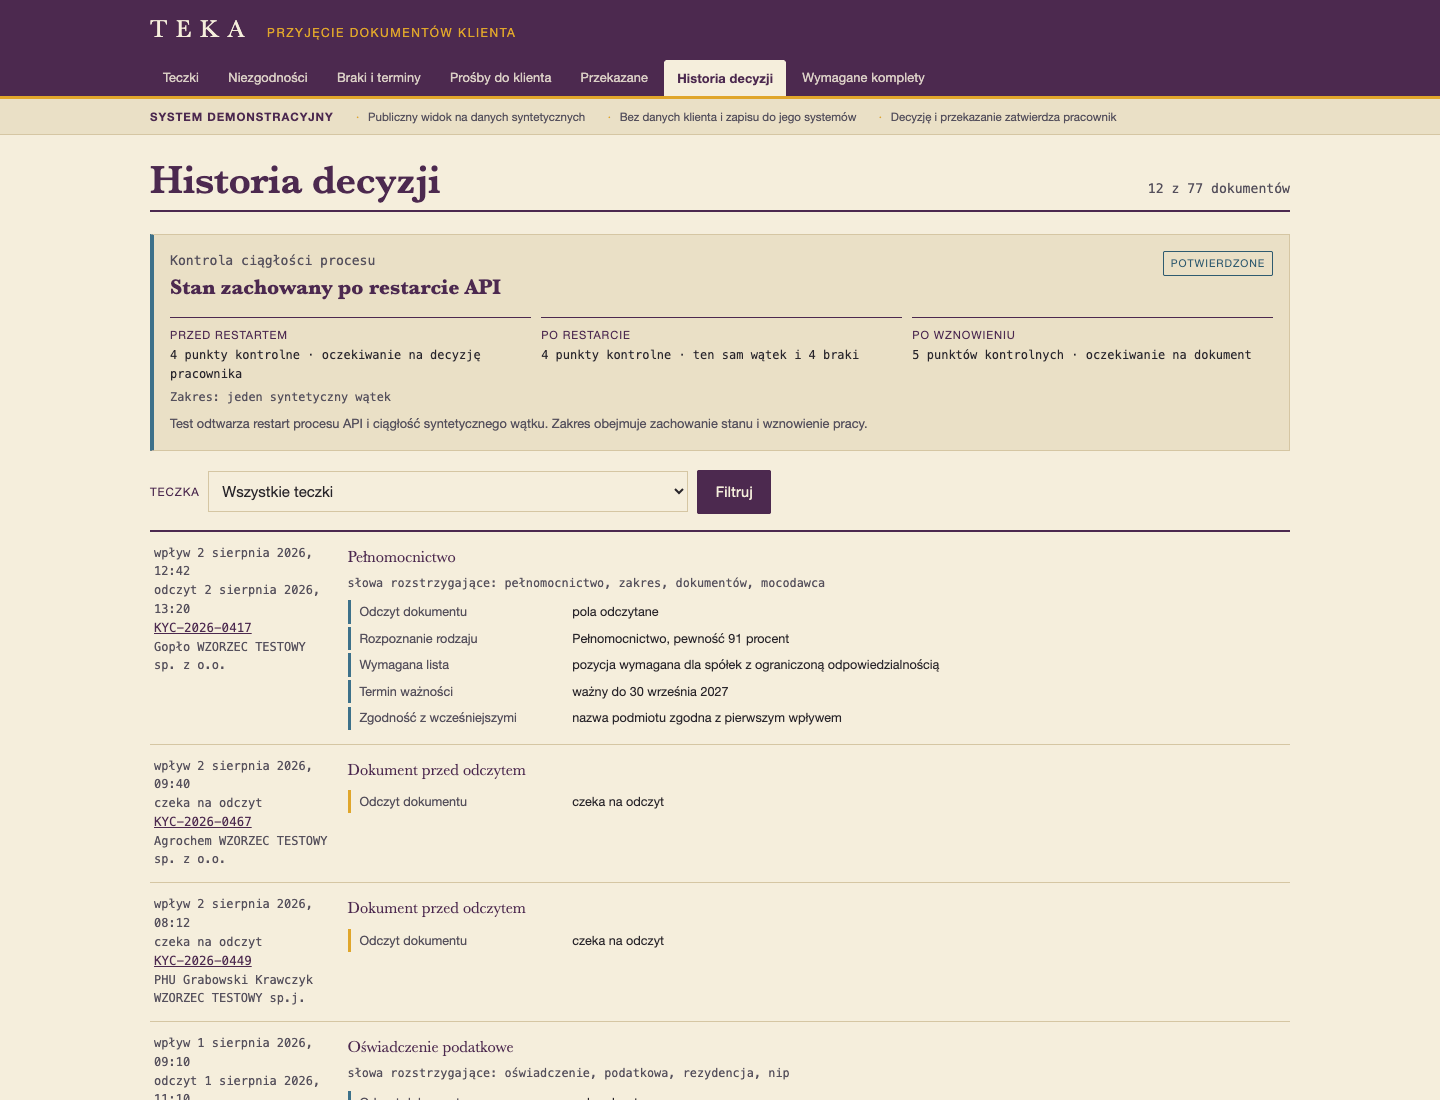Viewport: 1440px width, 1100px height.
Task: Click 'Pełnomocnictwo, pewność 91 procent' value
Action: pos(681,639)
